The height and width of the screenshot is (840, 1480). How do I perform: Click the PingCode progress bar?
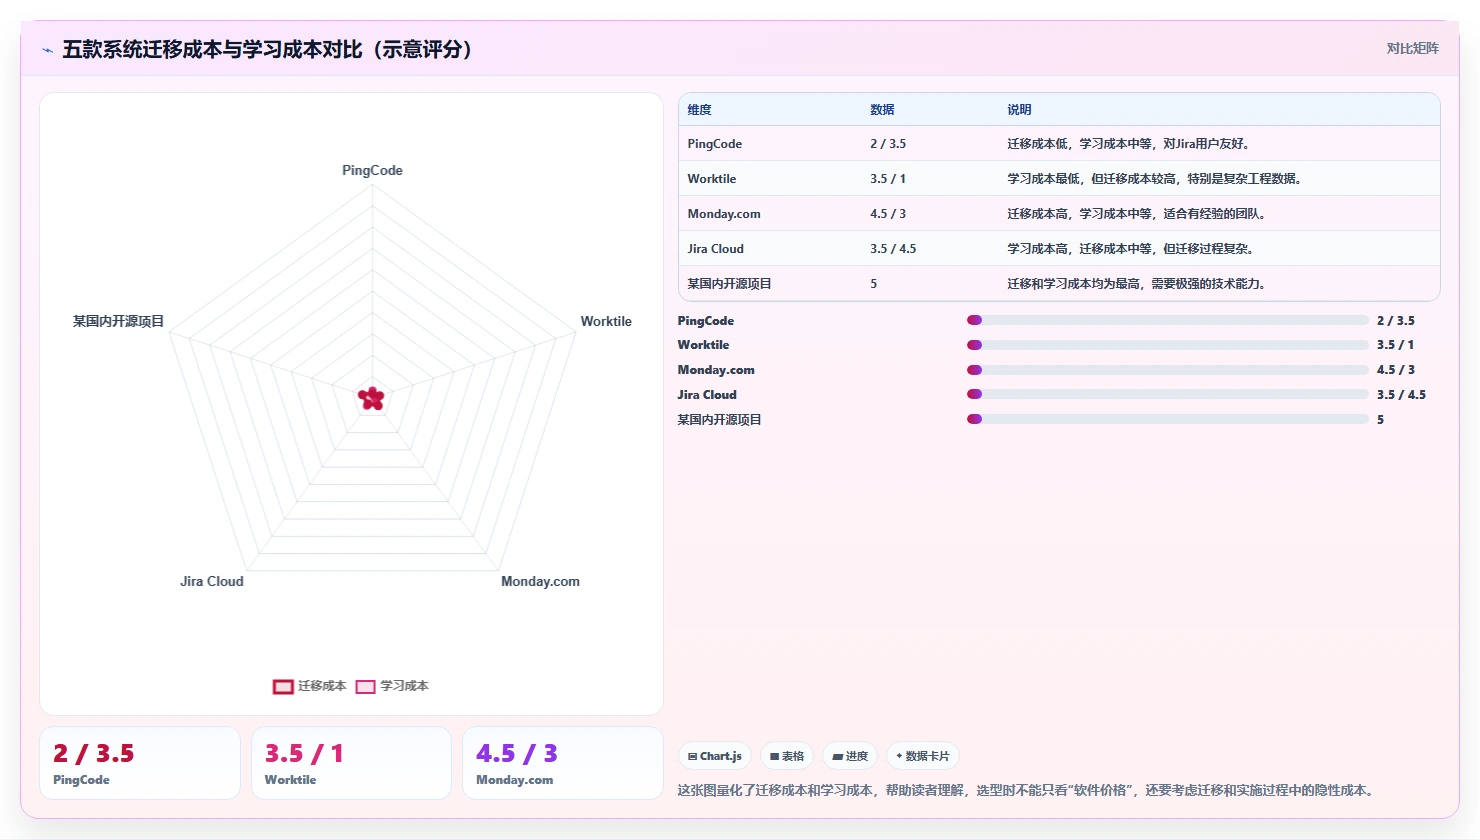[1167, 320]
